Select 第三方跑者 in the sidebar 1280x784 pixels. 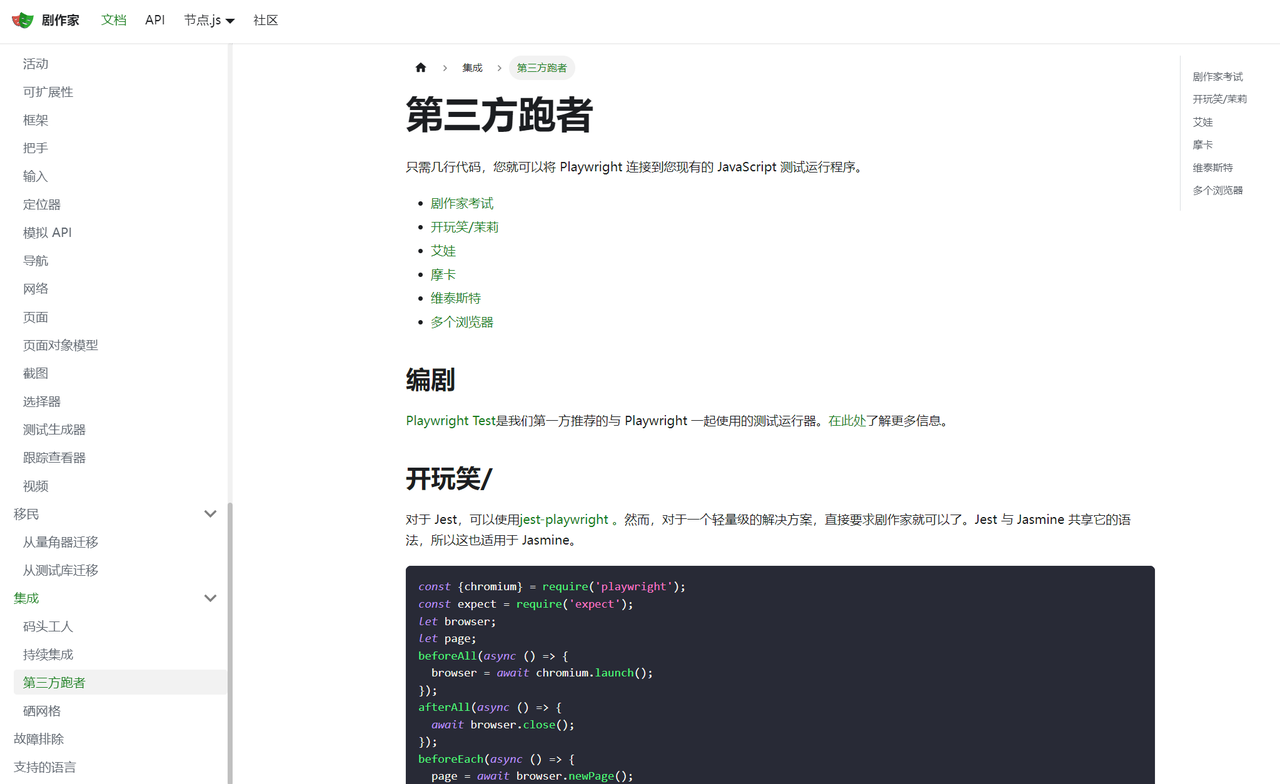[x=54, y=682]
